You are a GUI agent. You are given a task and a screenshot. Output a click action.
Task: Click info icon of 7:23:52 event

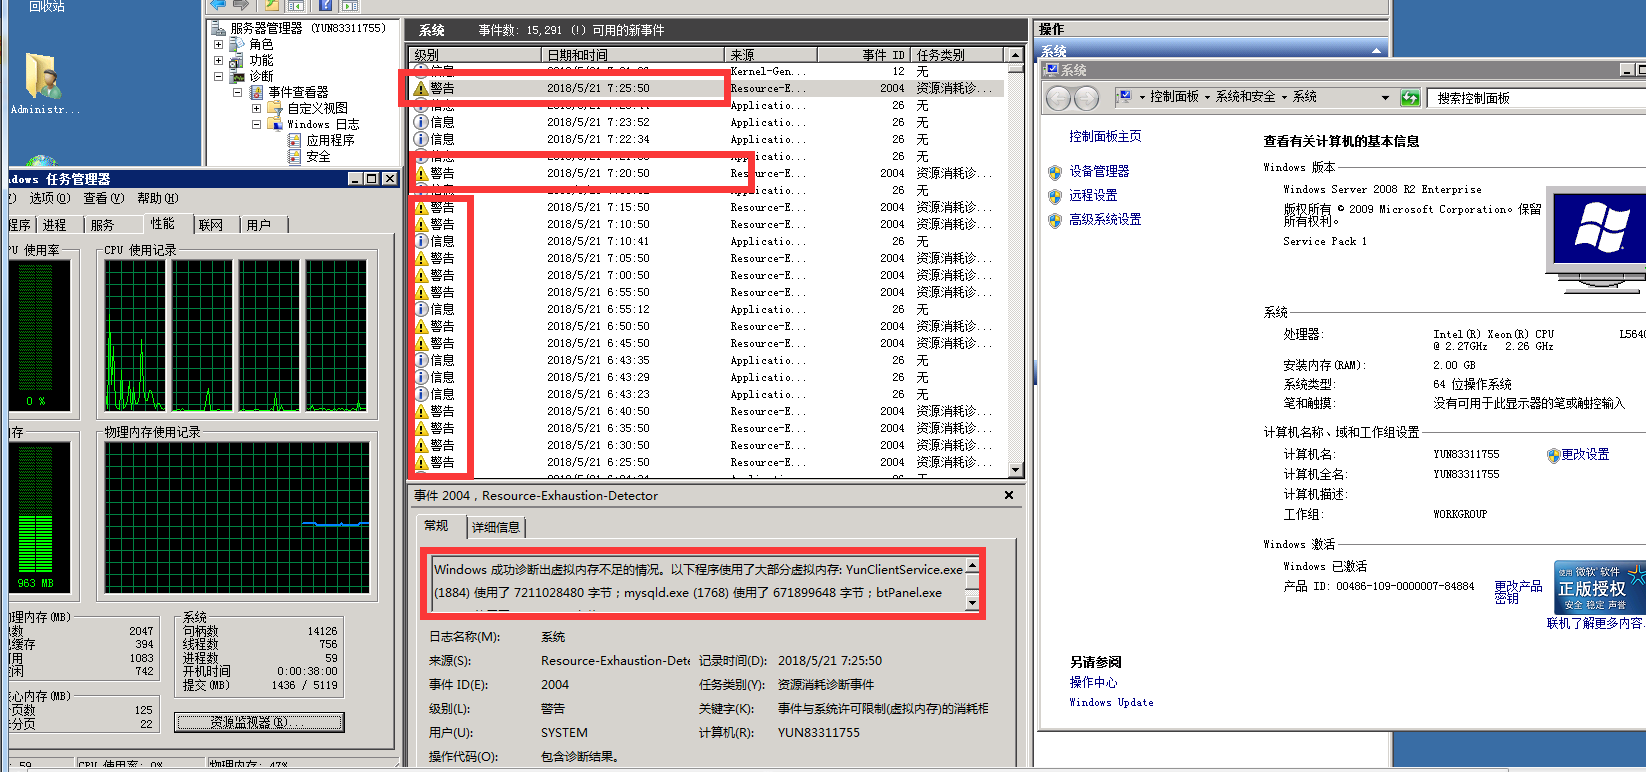(x=421, y=122)
